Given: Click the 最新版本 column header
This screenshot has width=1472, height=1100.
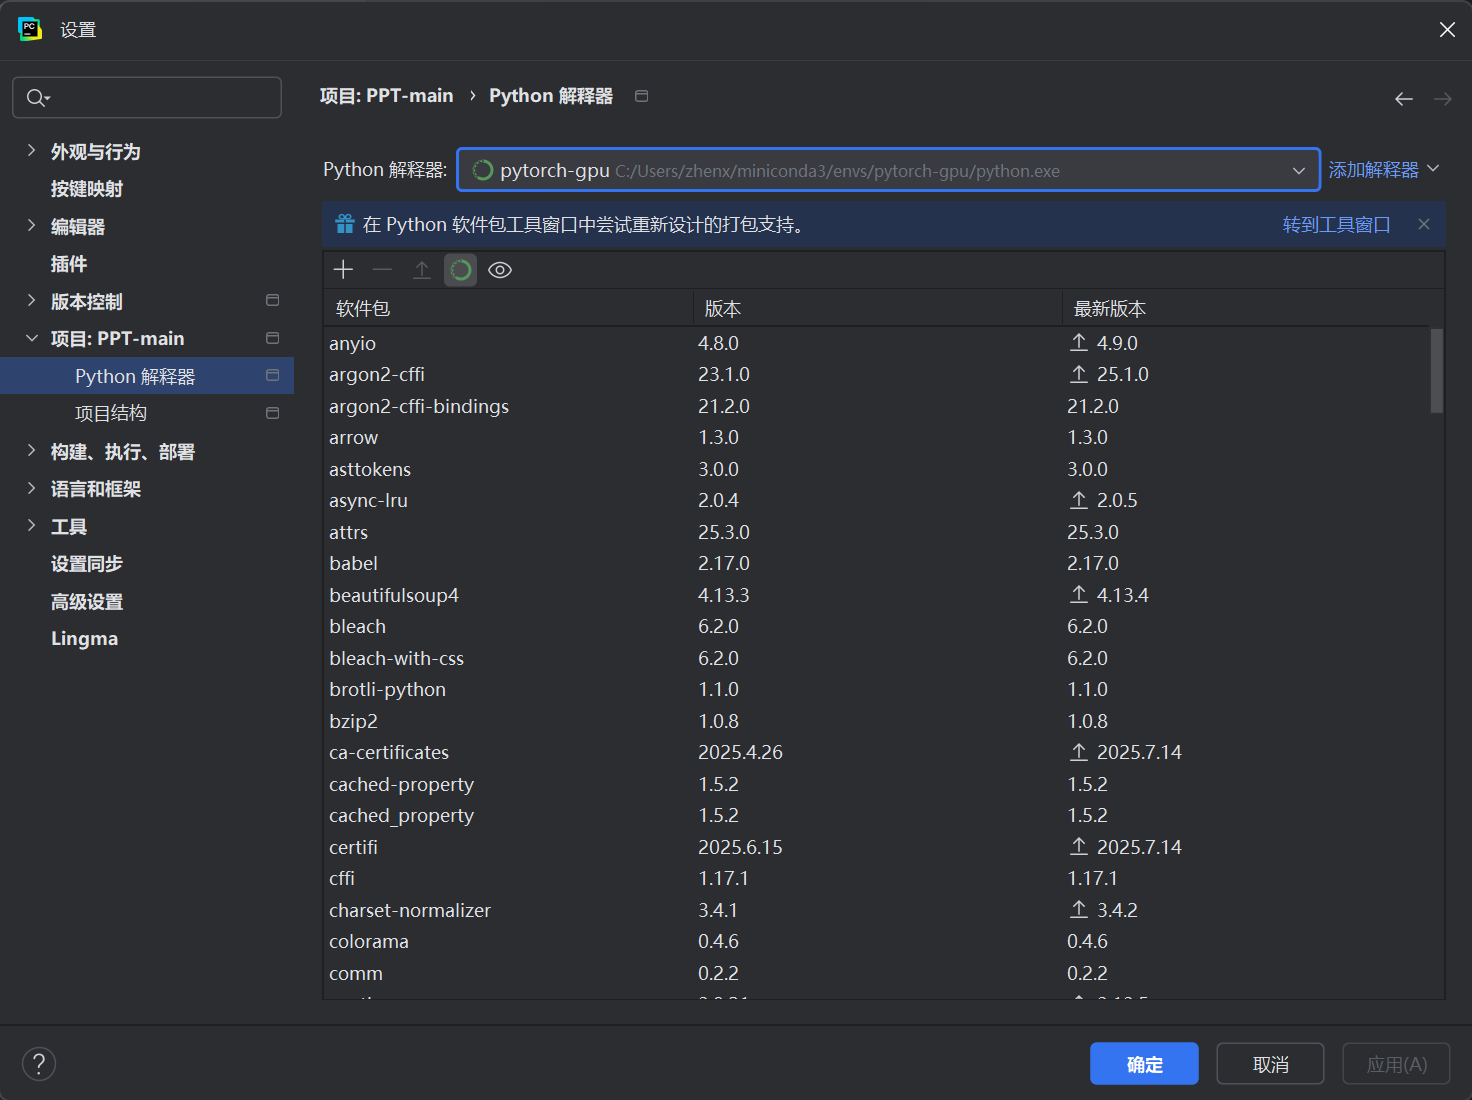Looking at the screenshot, I should click(1252, 309).
